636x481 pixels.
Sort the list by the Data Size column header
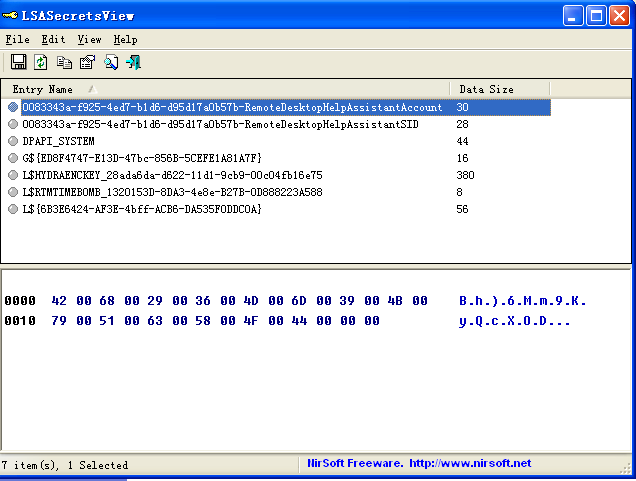(x=499, y=89)
